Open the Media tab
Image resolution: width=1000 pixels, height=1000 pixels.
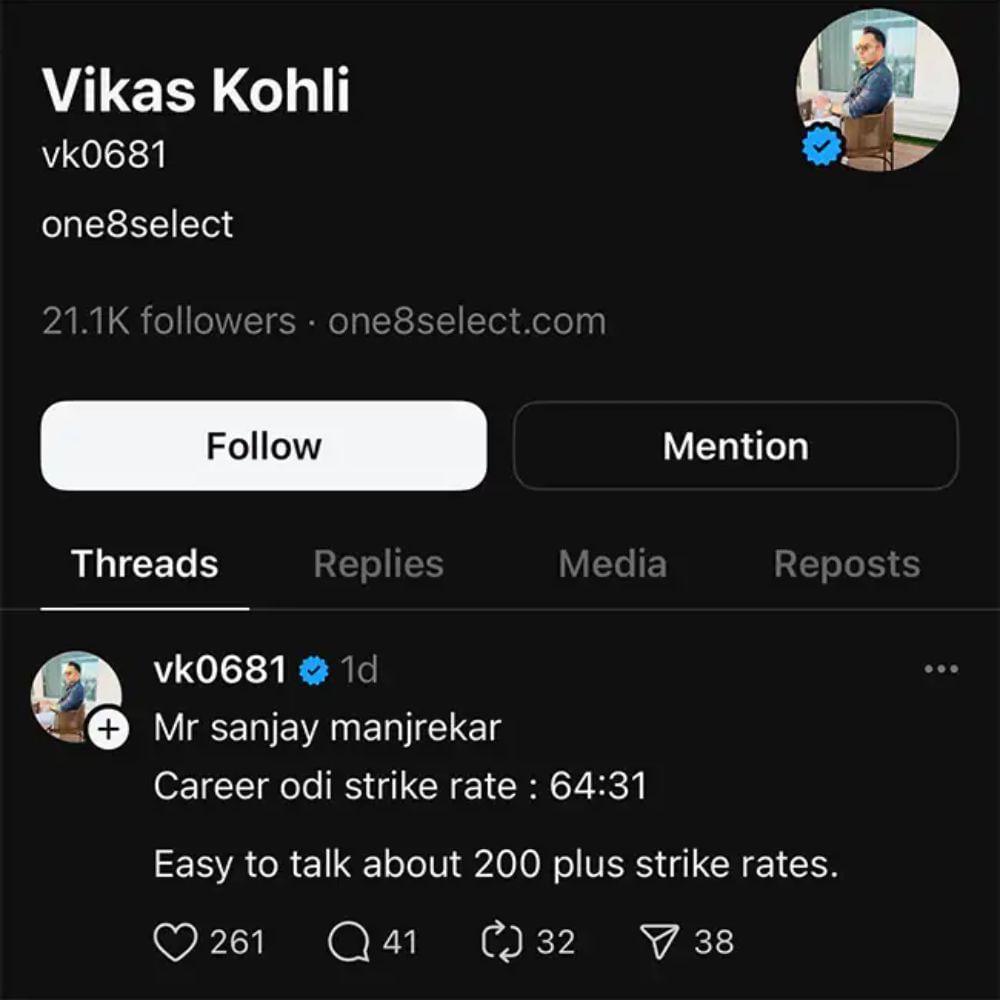click(612, 564)
